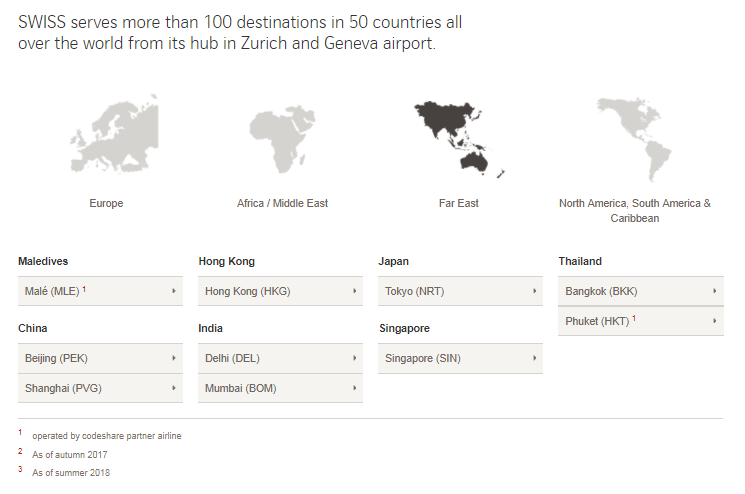Expand arrow on Shanghai (PVG) row

click(174, 388)
